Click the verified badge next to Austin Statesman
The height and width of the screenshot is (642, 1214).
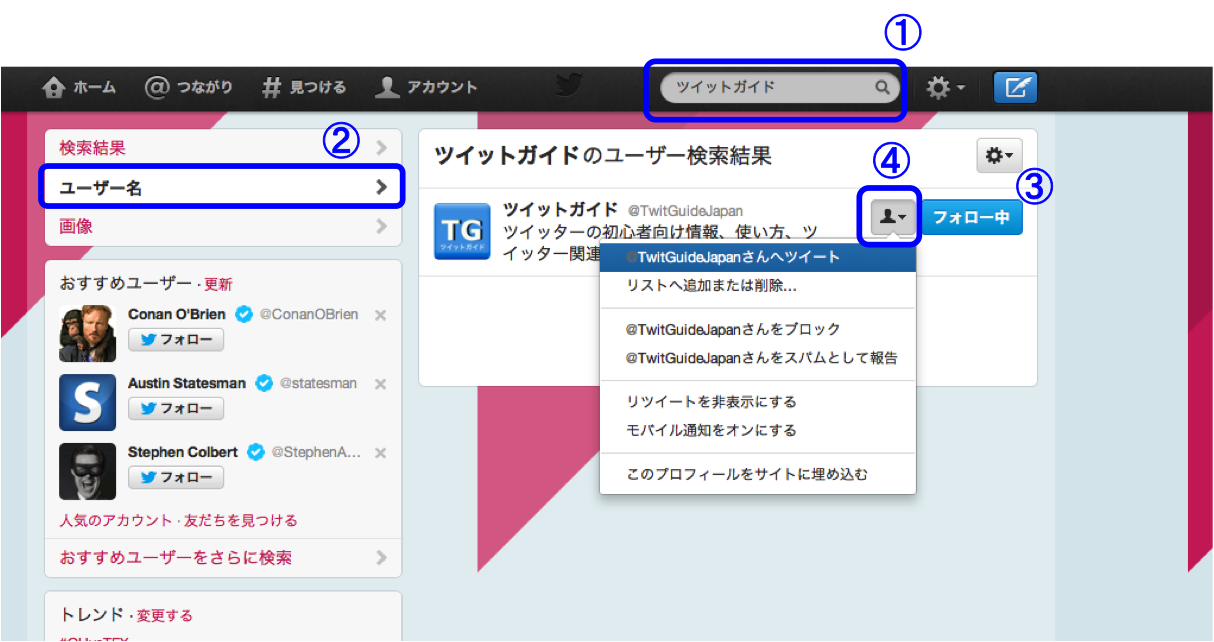[x=264, y=383]
